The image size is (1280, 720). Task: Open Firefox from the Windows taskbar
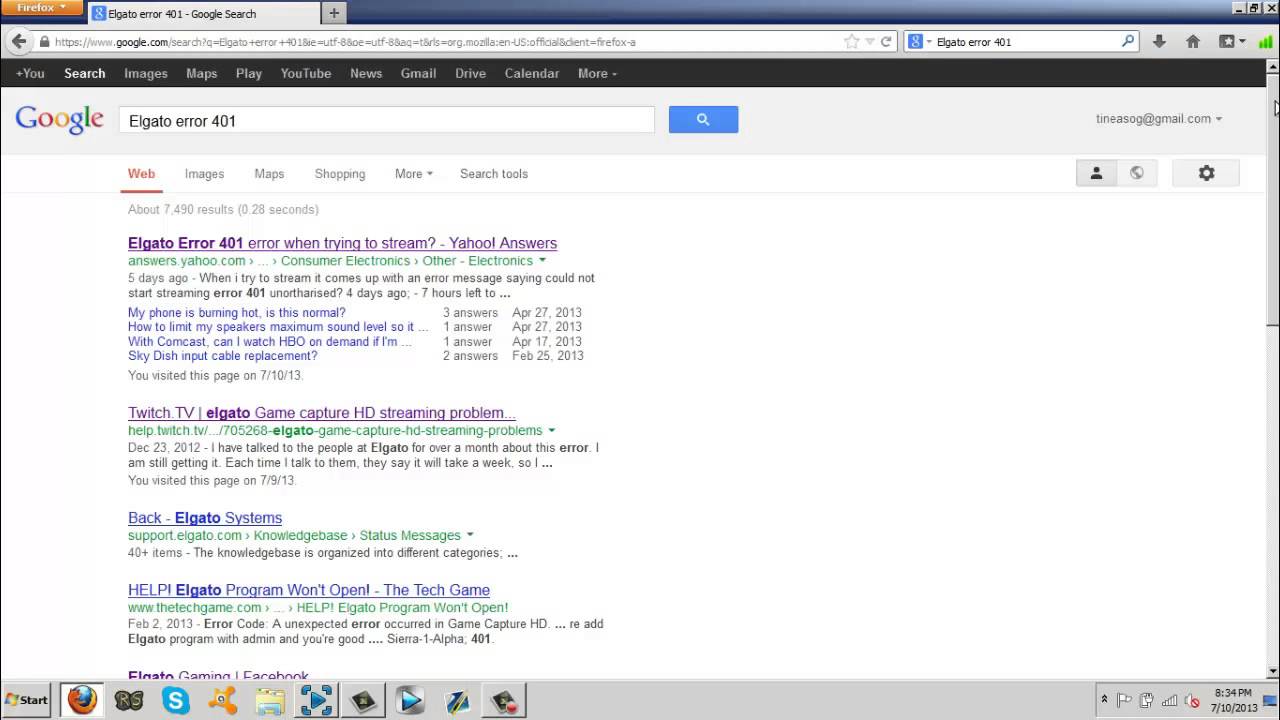pos(82,700)
